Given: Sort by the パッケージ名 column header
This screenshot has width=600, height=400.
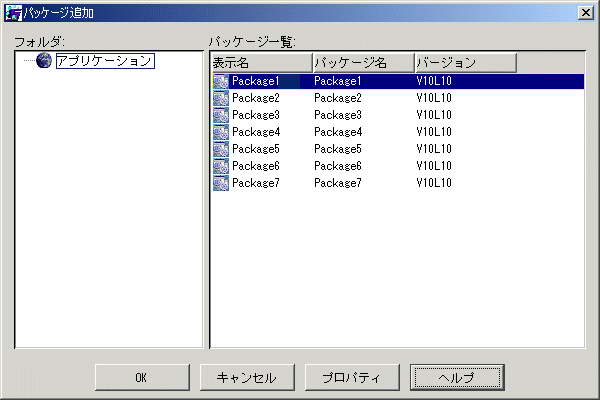Looking at the screenshot, I should point(364,63).
